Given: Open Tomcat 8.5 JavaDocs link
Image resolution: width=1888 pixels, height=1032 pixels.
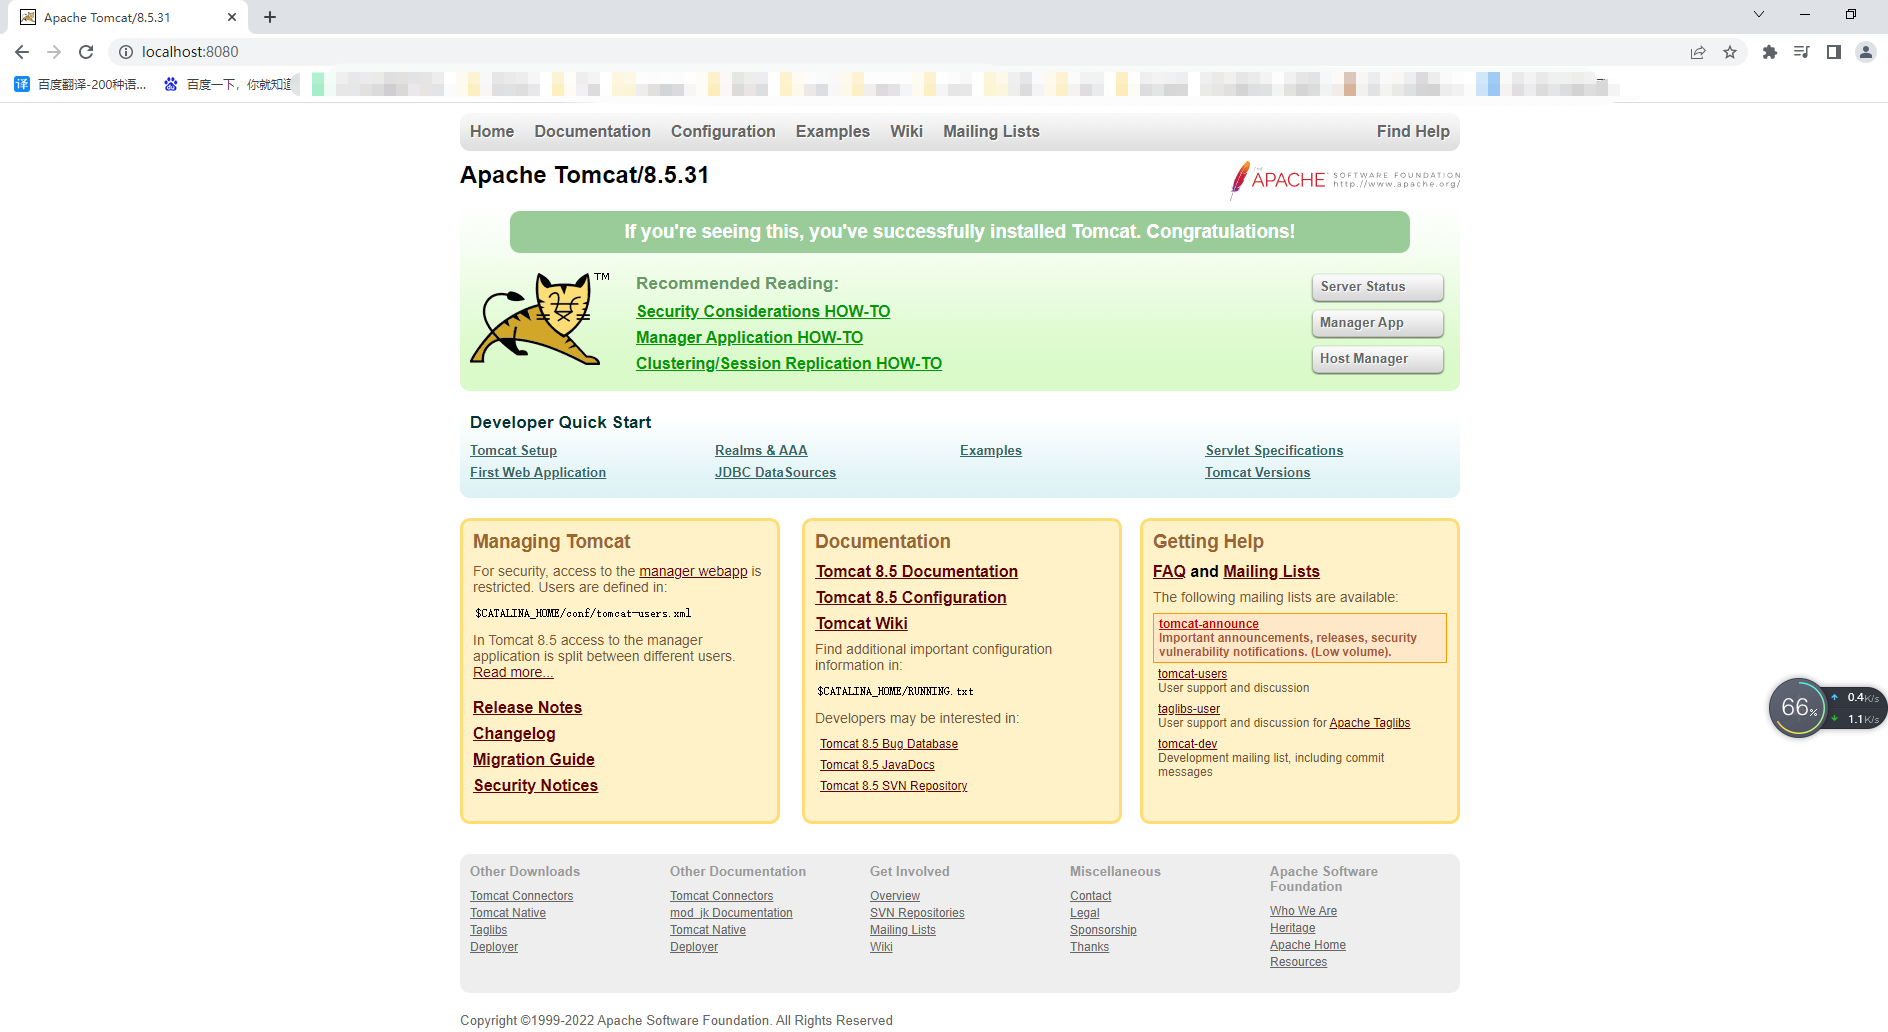Looking at the screenshot, I should coord(877,765).
